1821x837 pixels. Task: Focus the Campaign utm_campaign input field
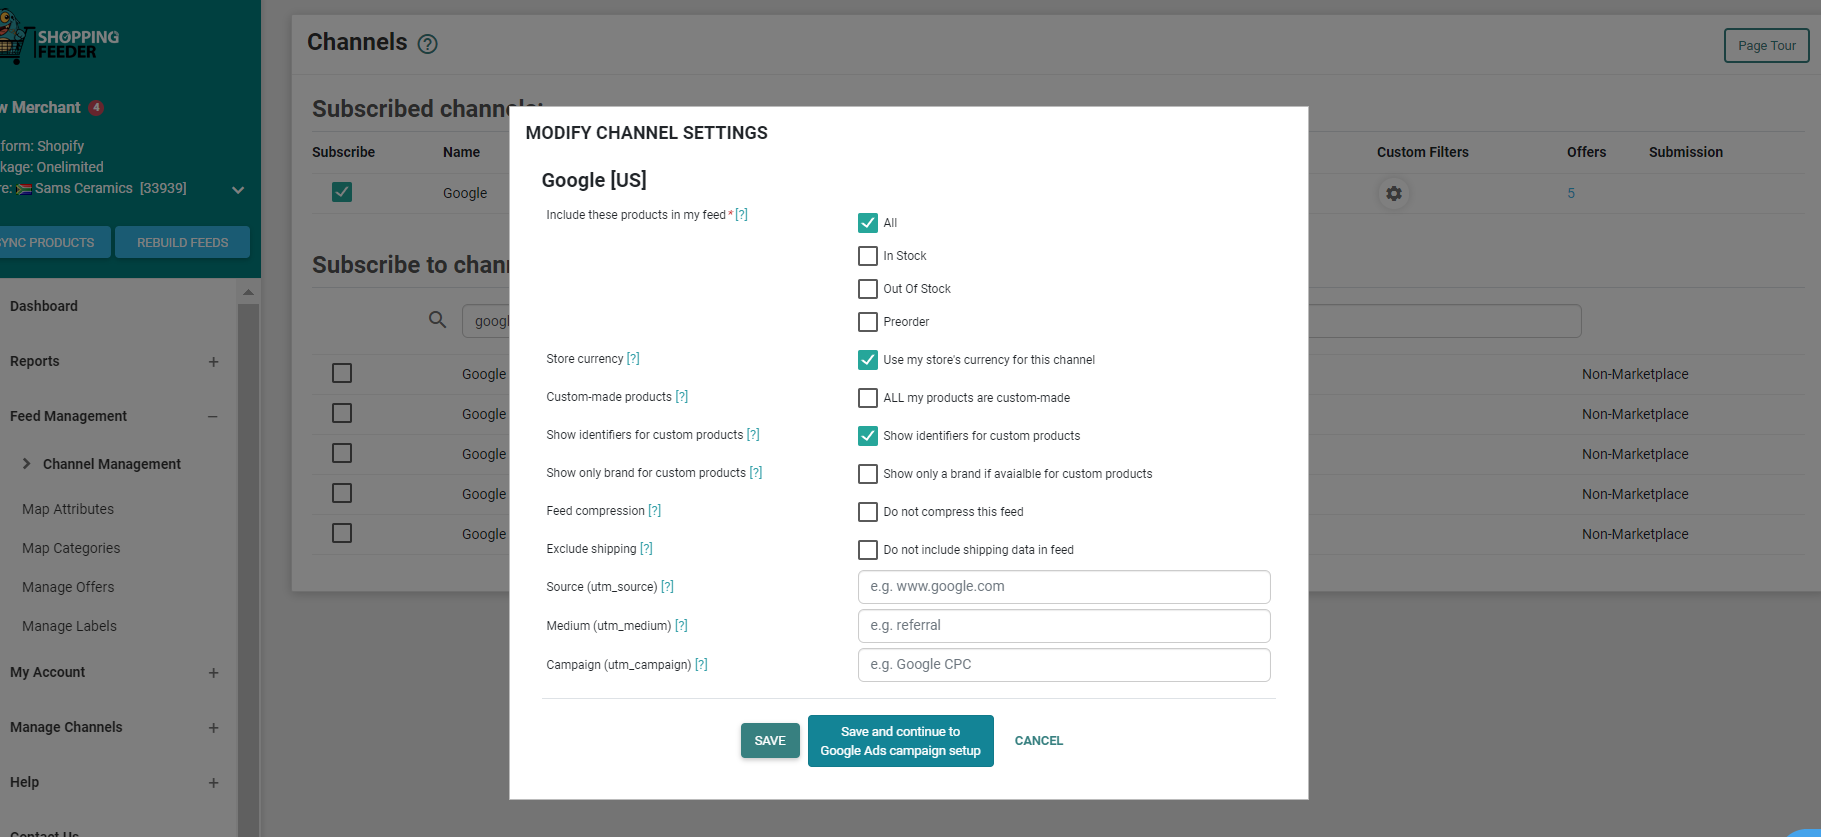[1064, 665]
